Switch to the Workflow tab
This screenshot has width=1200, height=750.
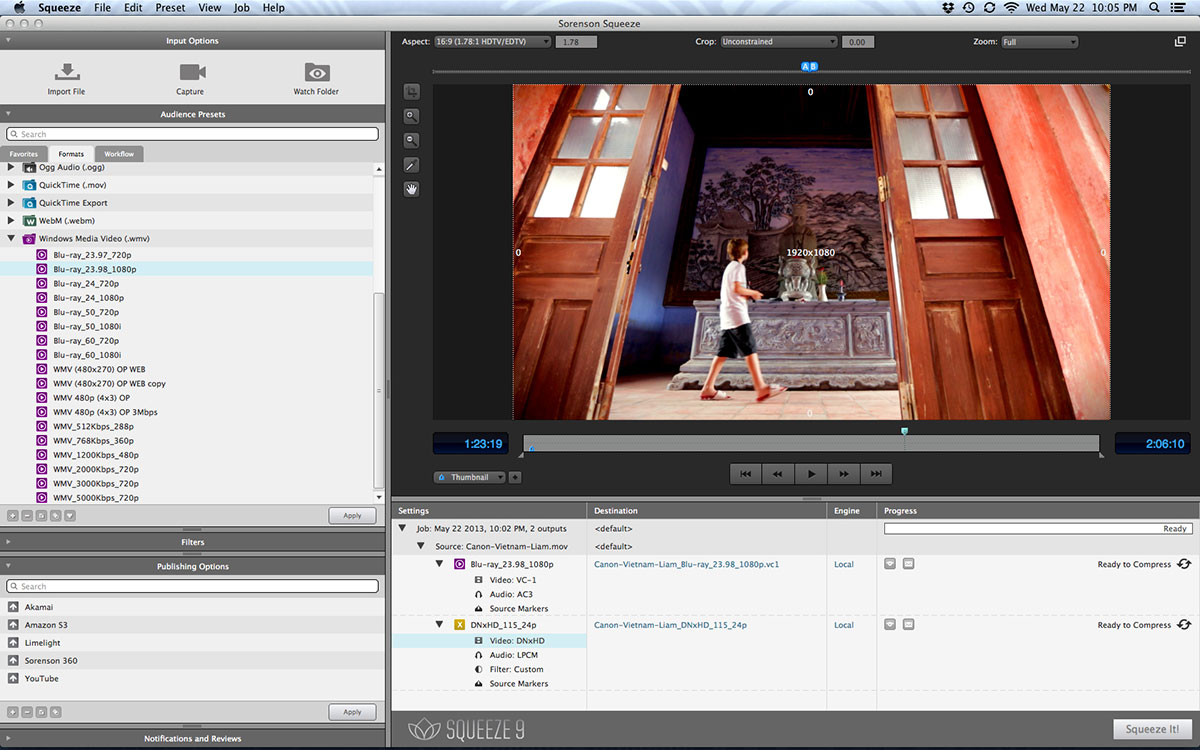pyautogui.click(x=119, y=154)
